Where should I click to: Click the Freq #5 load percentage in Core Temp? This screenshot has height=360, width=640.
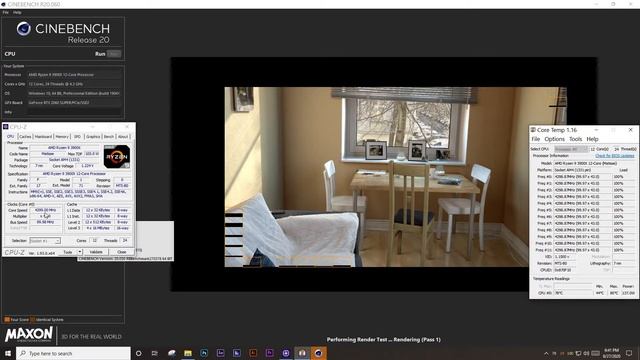tap(624, 210)
